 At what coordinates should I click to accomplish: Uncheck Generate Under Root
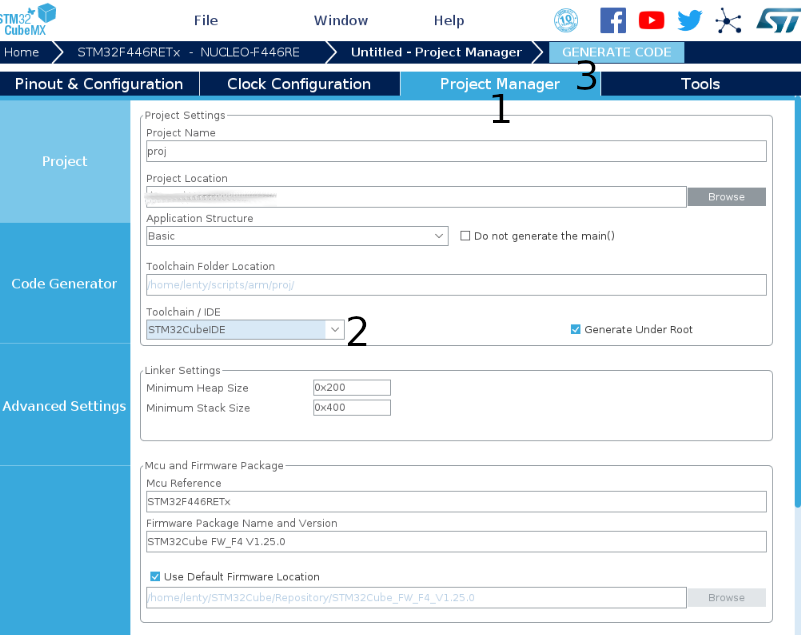point(575,330)
